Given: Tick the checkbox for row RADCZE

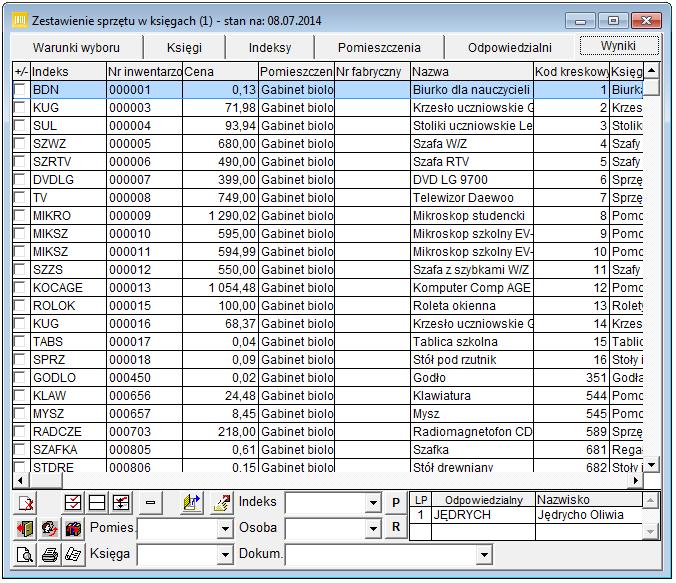Looking at the screenshot, I should click(20, 432).
